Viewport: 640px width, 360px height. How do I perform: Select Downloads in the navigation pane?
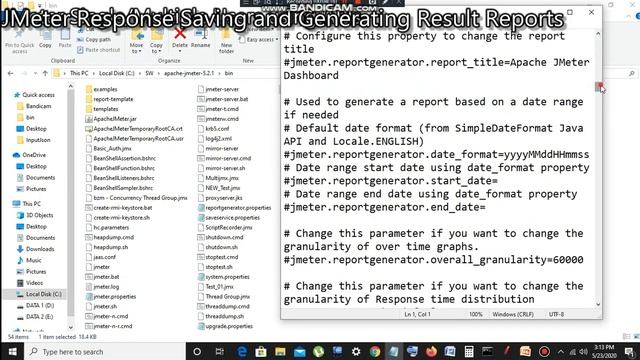[x=40, y=249]
